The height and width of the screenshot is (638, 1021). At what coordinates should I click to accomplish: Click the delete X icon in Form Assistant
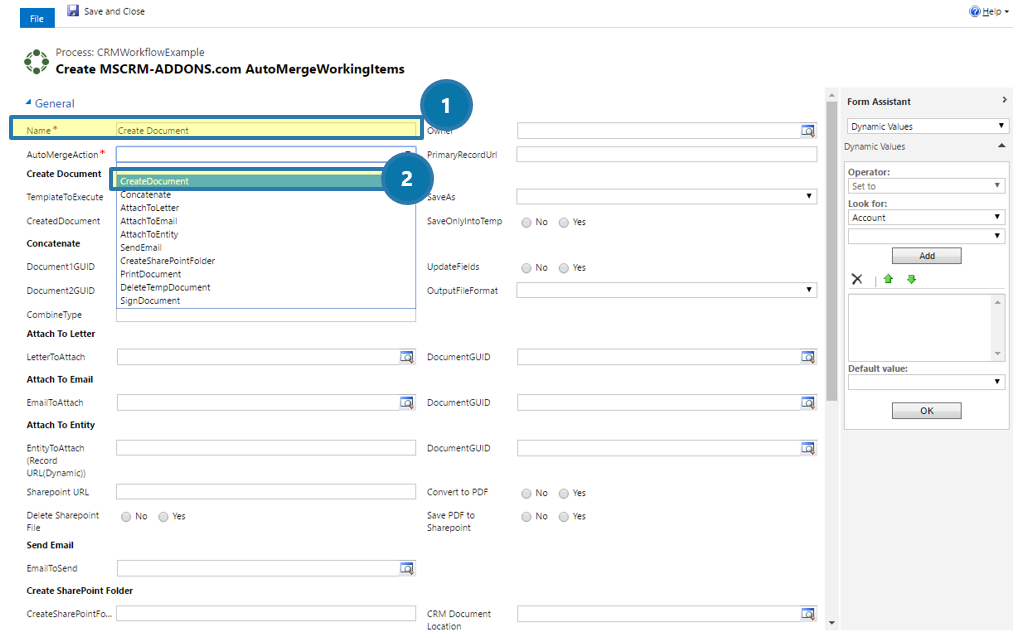pos(857,279)
